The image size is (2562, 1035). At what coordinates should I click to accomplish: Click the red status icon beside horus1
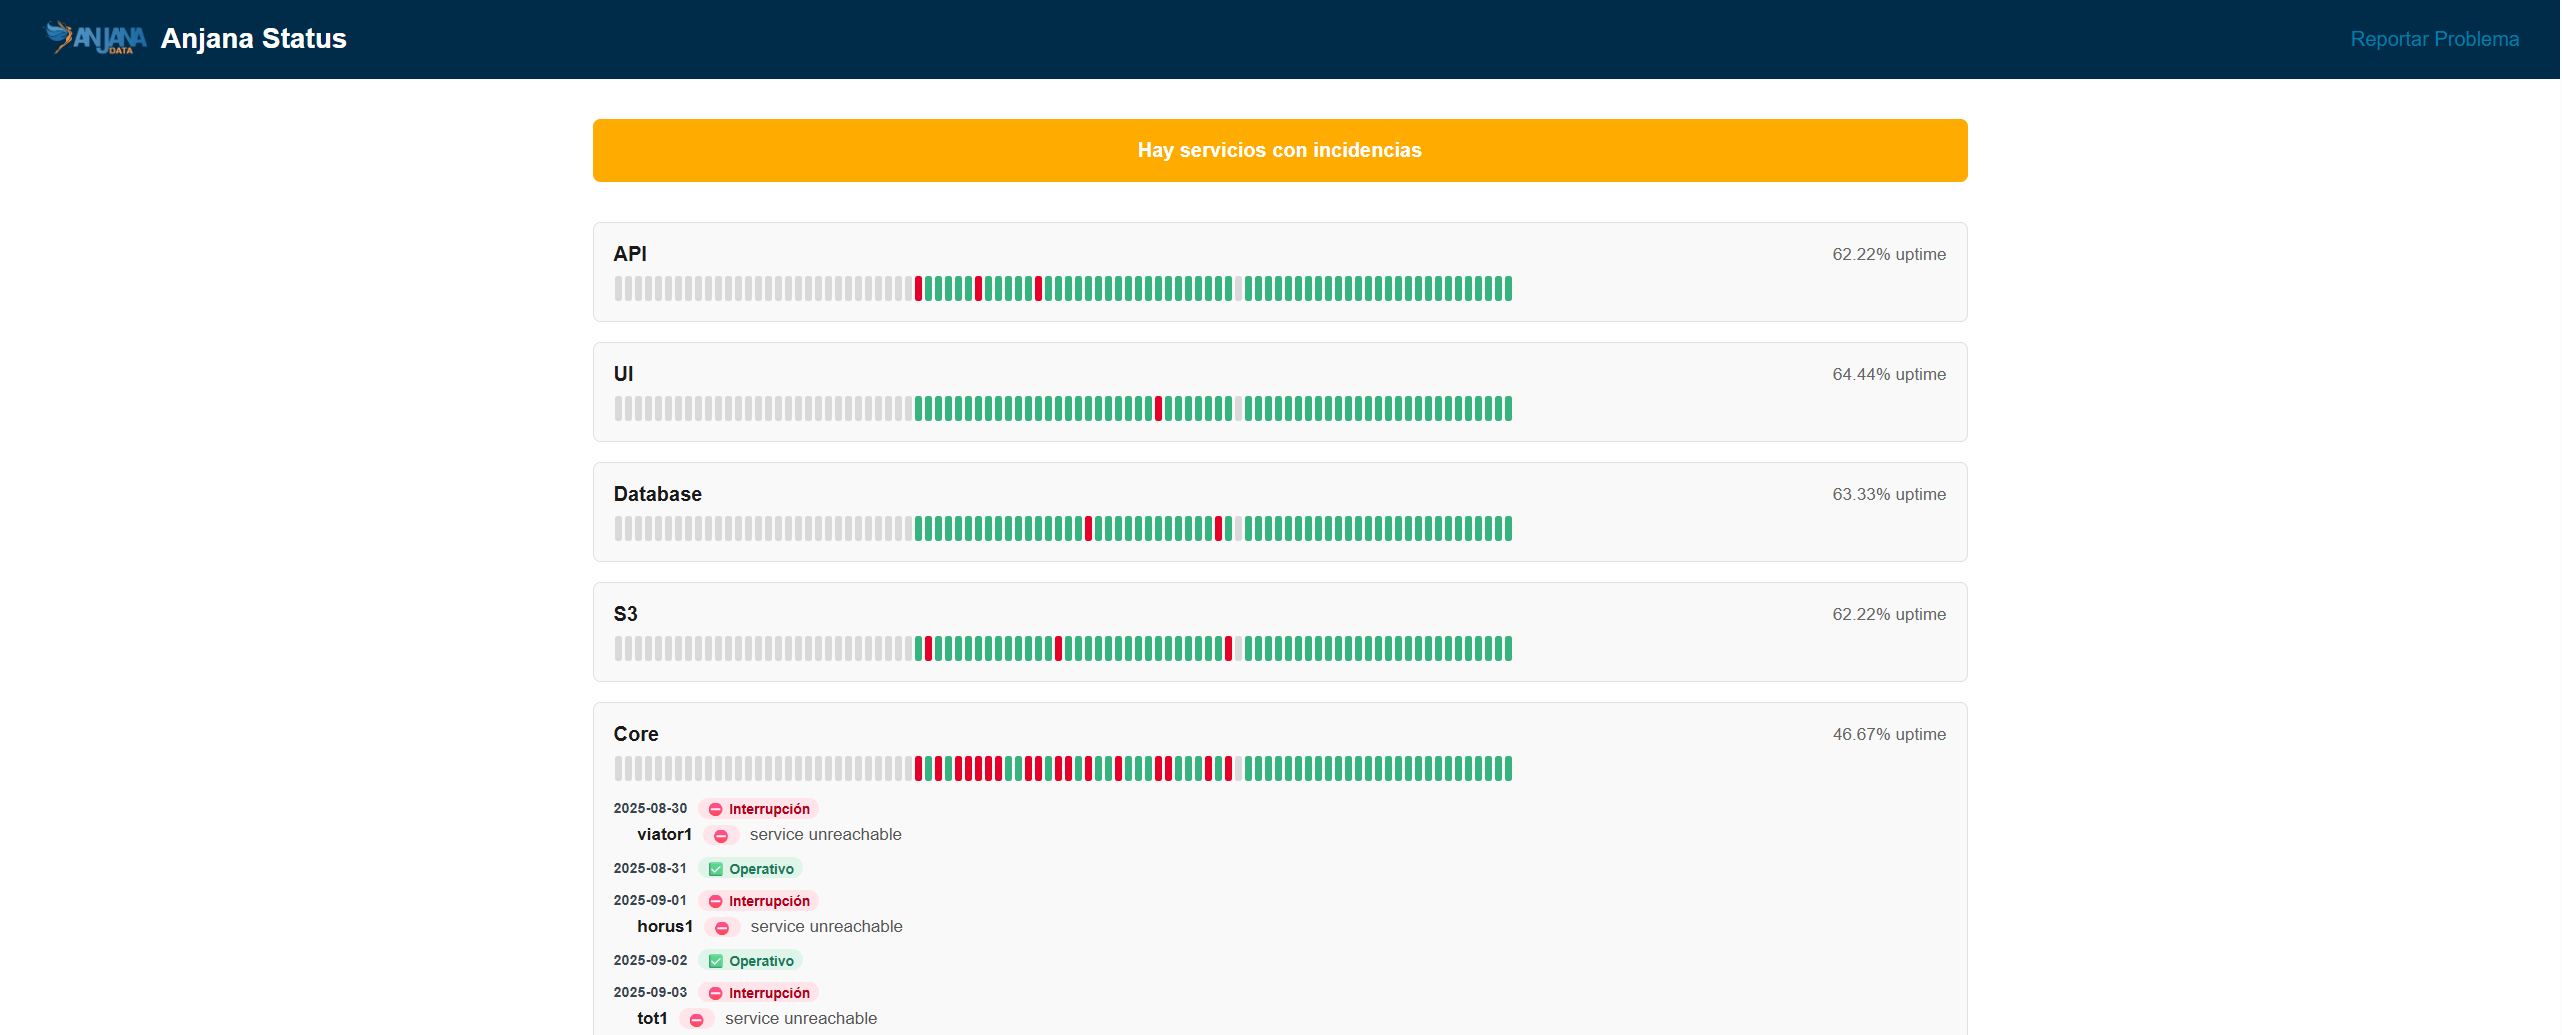722,927
